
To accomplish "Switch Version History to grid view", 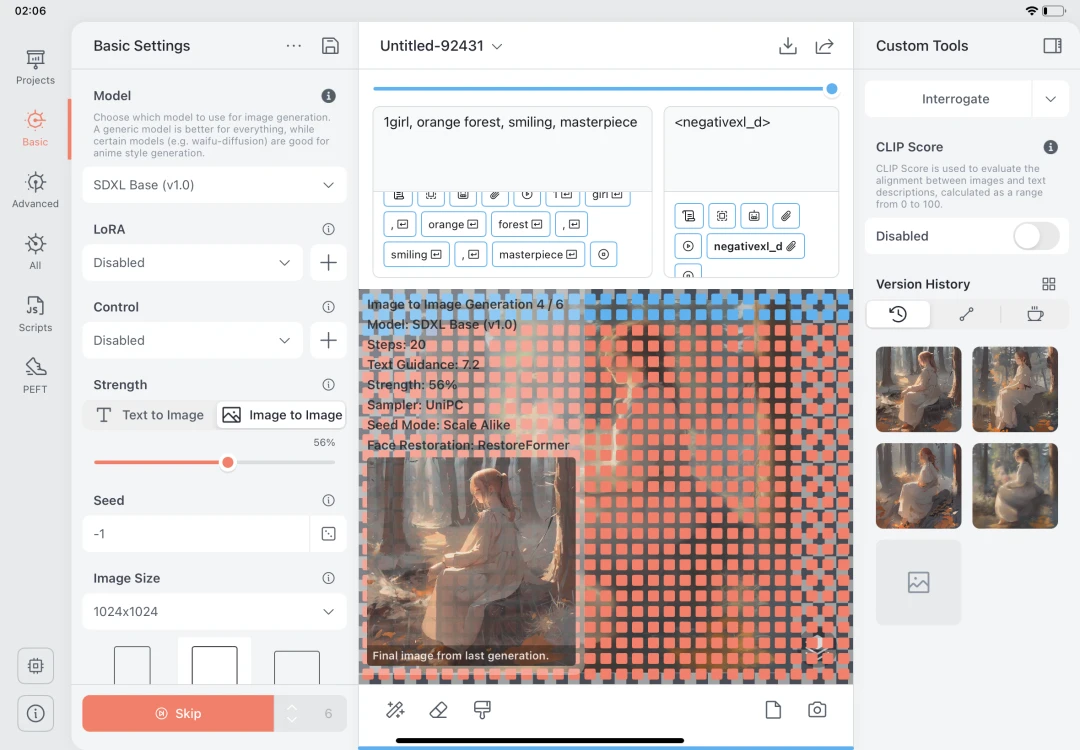I will point(1048,284).
